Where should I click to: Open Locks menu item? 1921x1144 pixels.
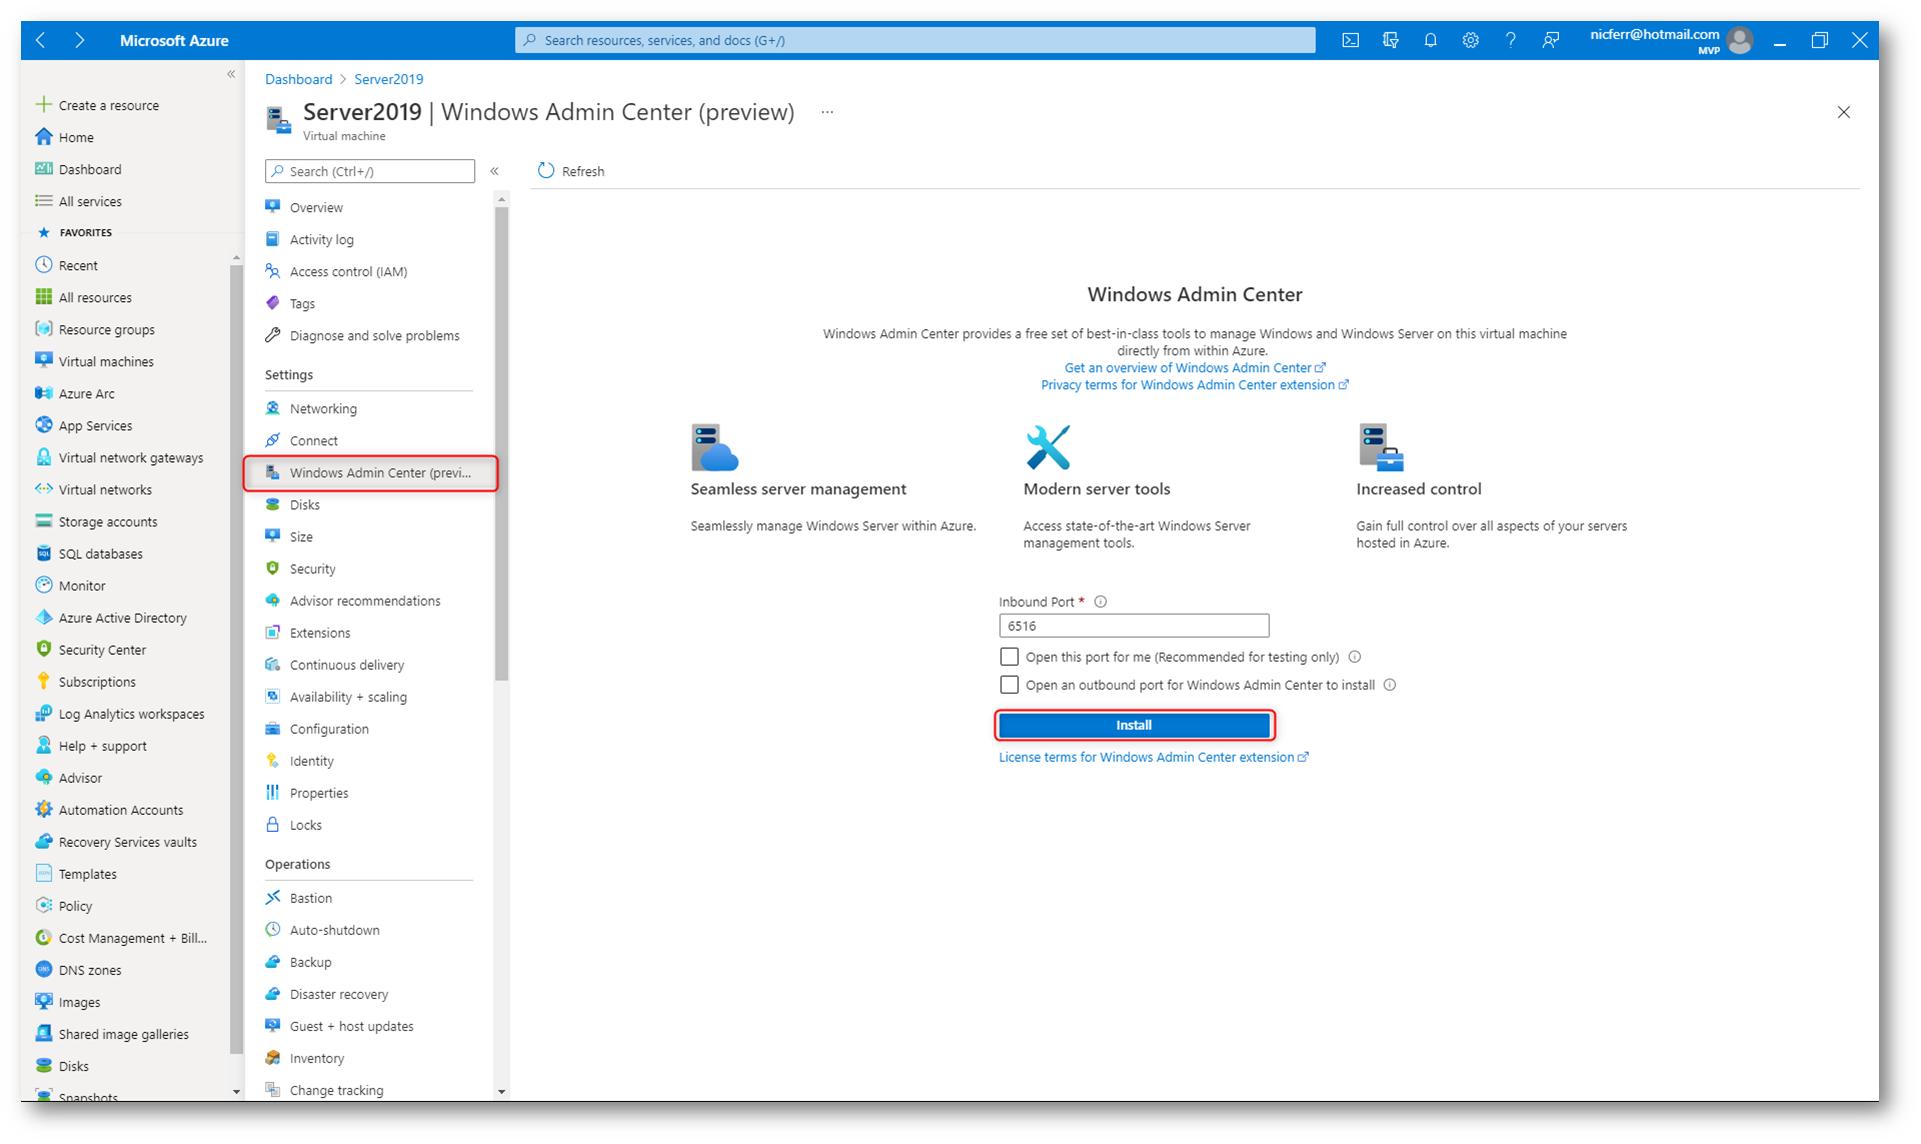tap(305, 825)
